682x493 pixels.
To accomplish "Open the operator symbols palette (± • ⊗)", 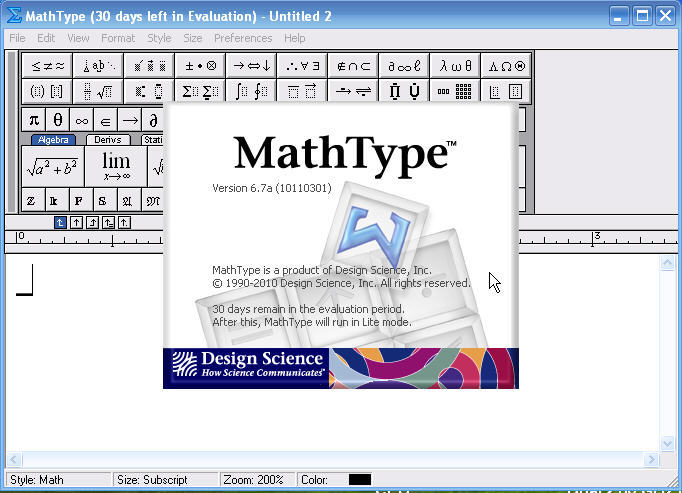I will click(x=200, y=66).
